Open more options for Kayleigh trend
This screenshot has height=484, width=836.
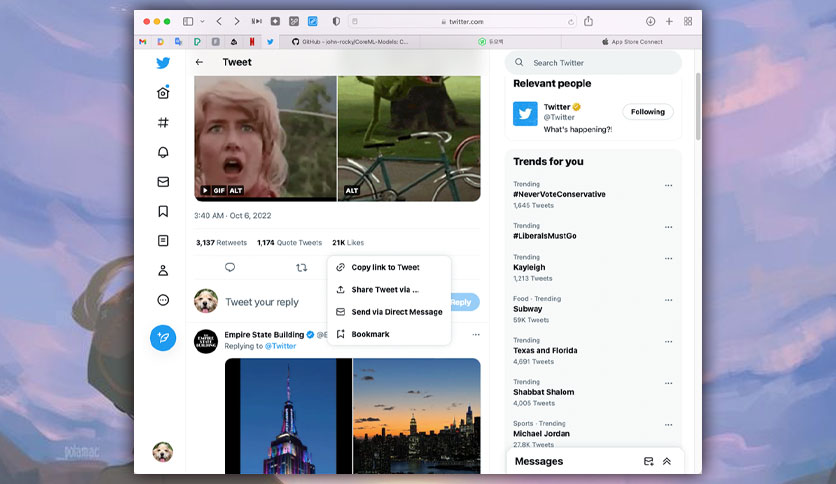[x=669, y=259]
